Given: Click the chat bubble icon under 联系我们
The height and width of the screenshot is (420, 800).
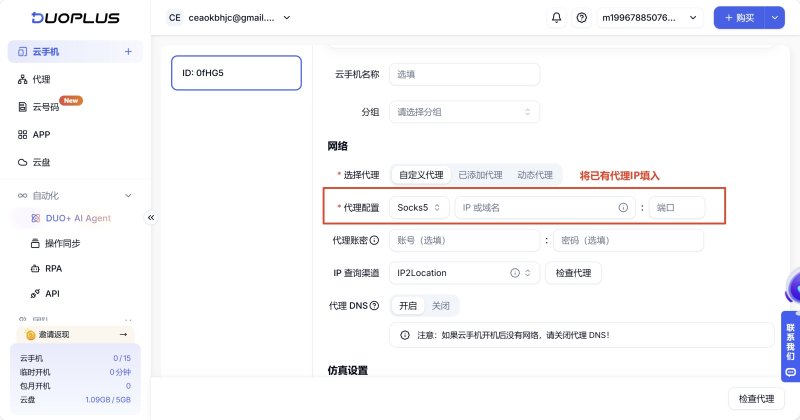Looking at the screenshot, I should [790, 372].
